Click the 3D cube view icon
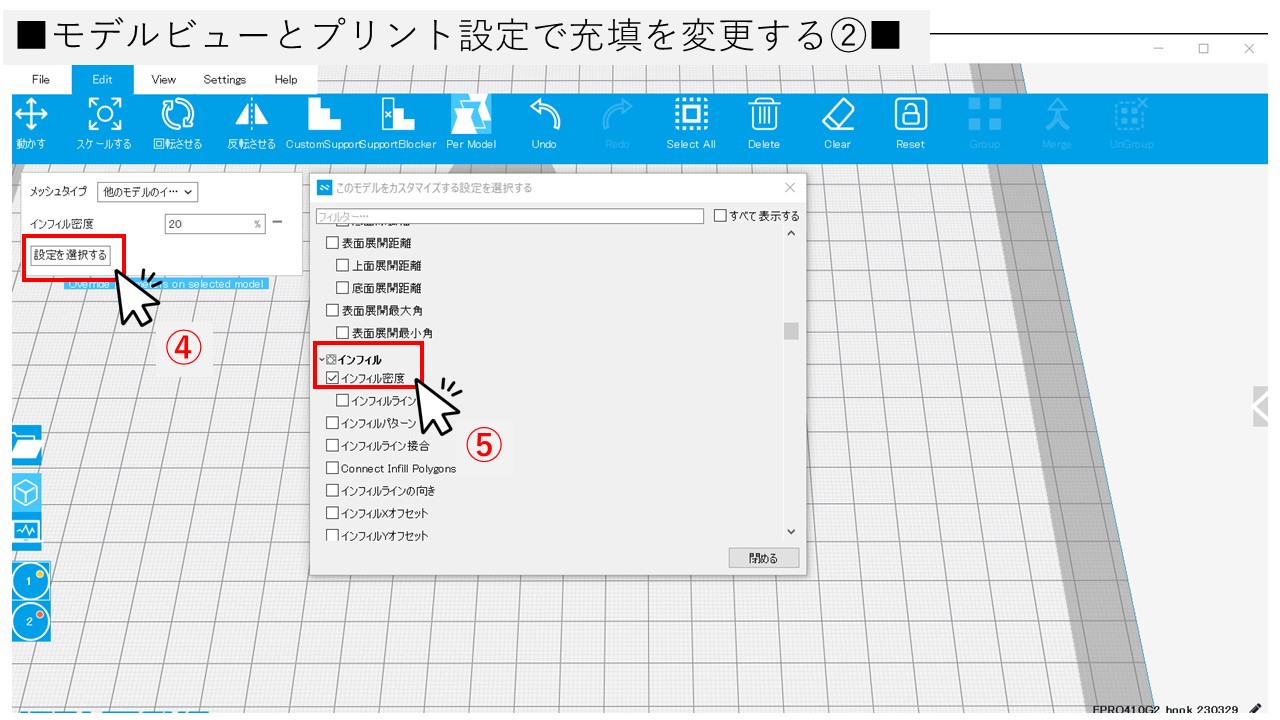 [x=27, y=492]
